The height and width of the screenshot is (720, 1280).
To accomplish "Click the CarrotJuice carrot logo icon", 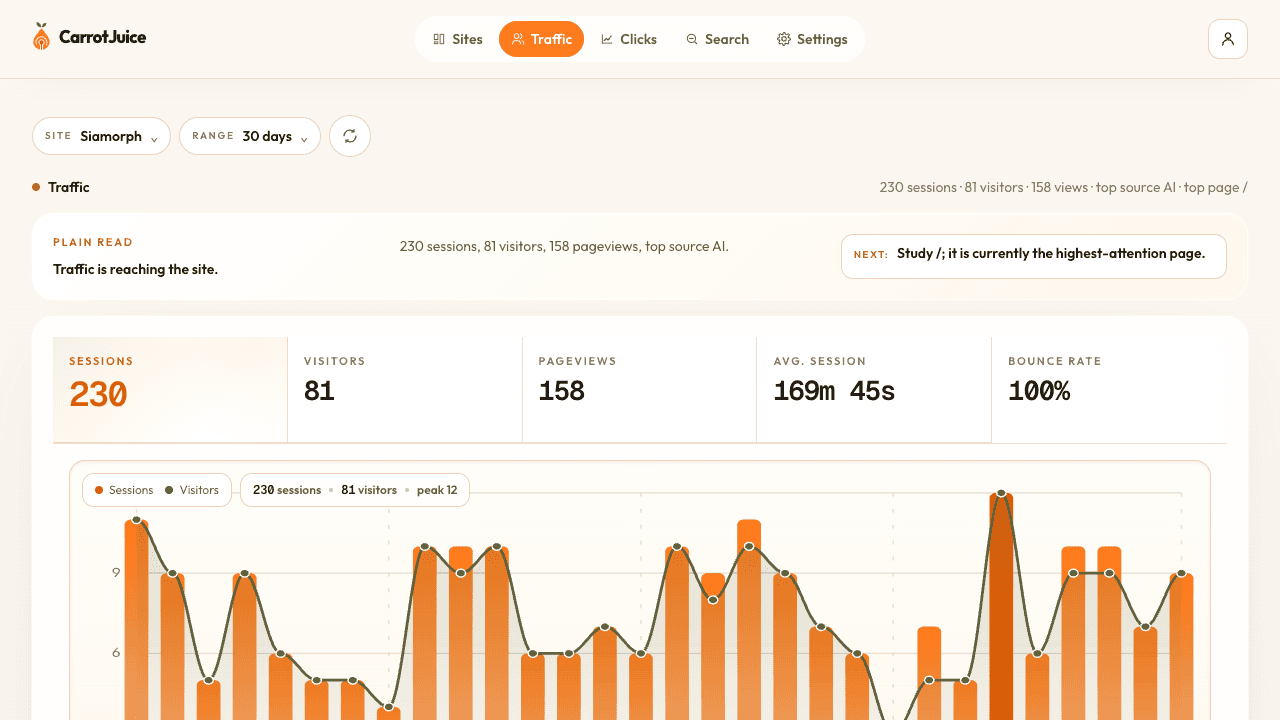I will point(41,37).
